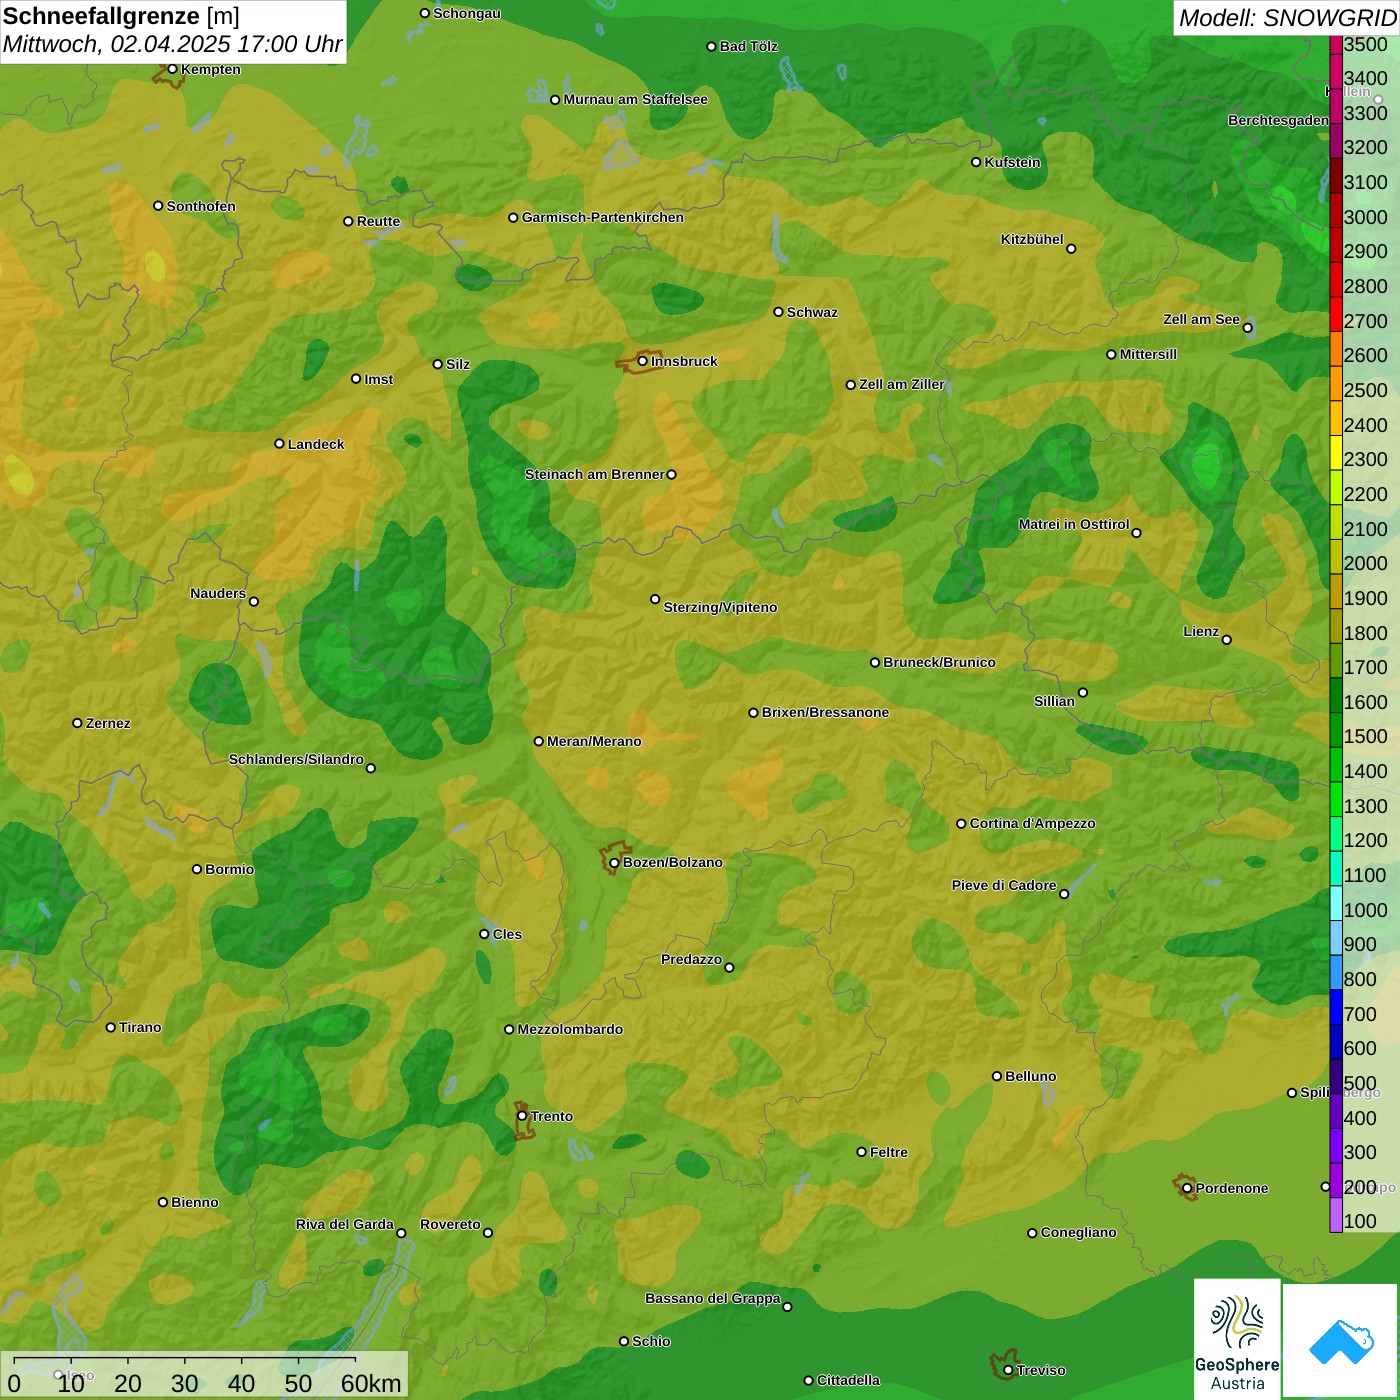
Task: Click the Kitzbühel location dot
Action: click(1071, 249)
